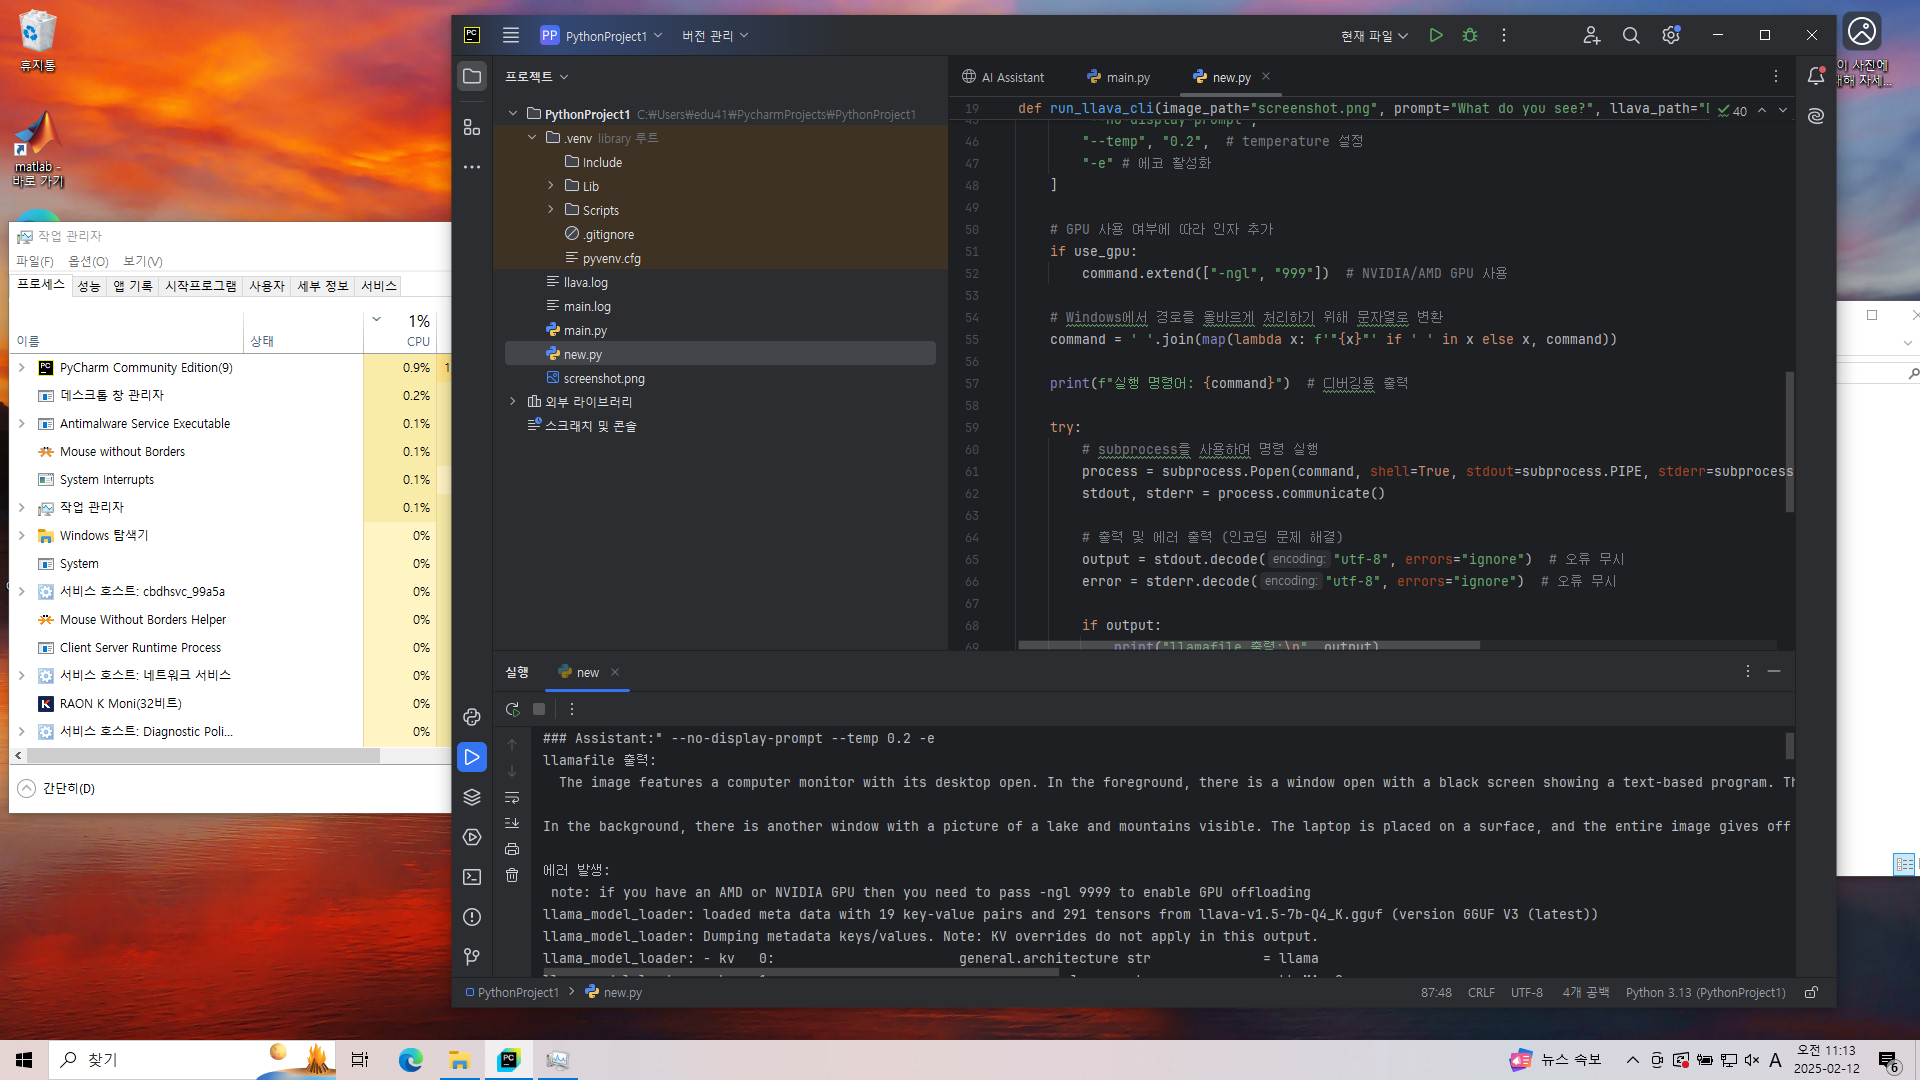This screenshot has width=1920, height=1080.
Task: Run the current file with the green play icon
Action: click(1436, 35)
